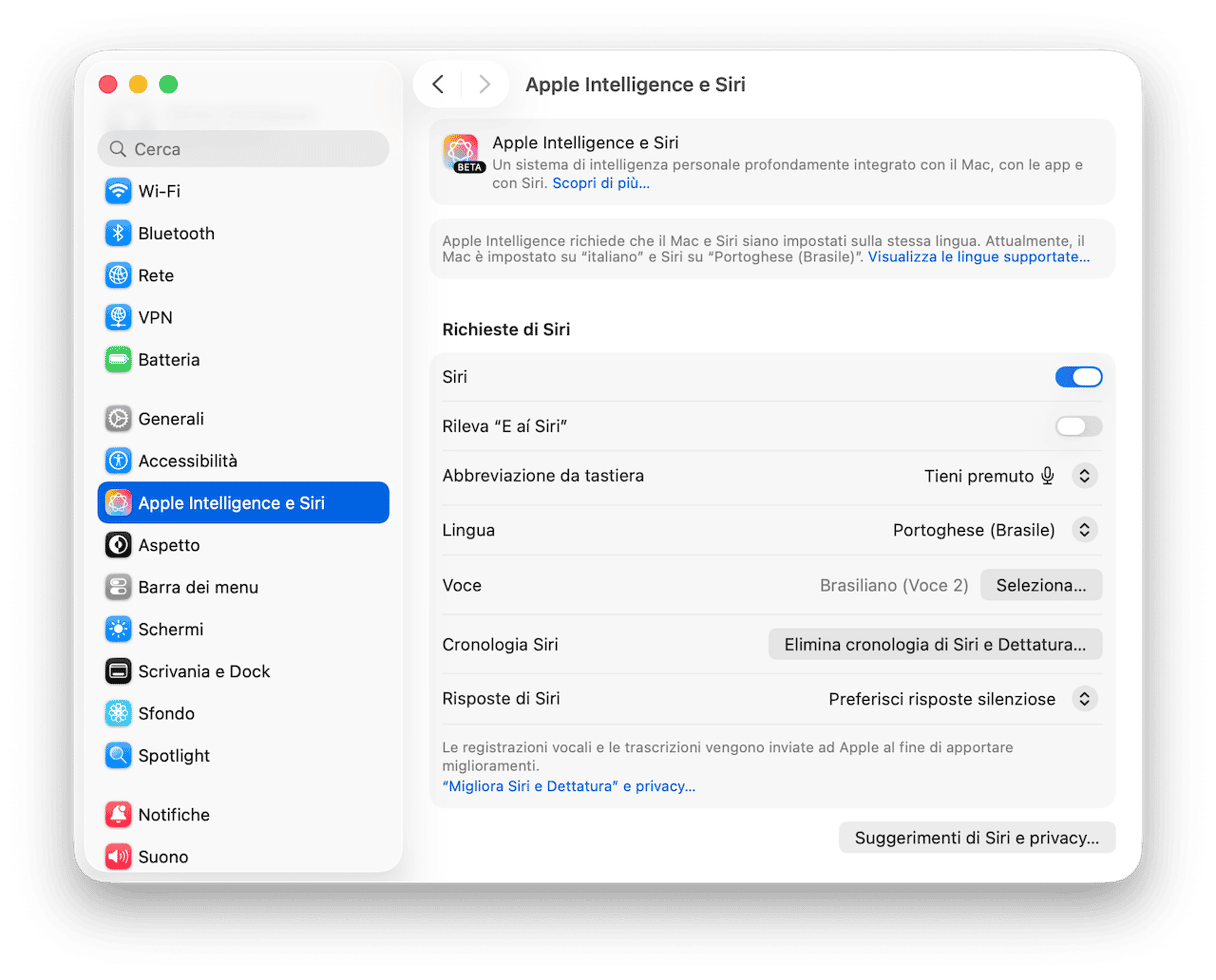Click the green zoom window button

click(169, 85)
